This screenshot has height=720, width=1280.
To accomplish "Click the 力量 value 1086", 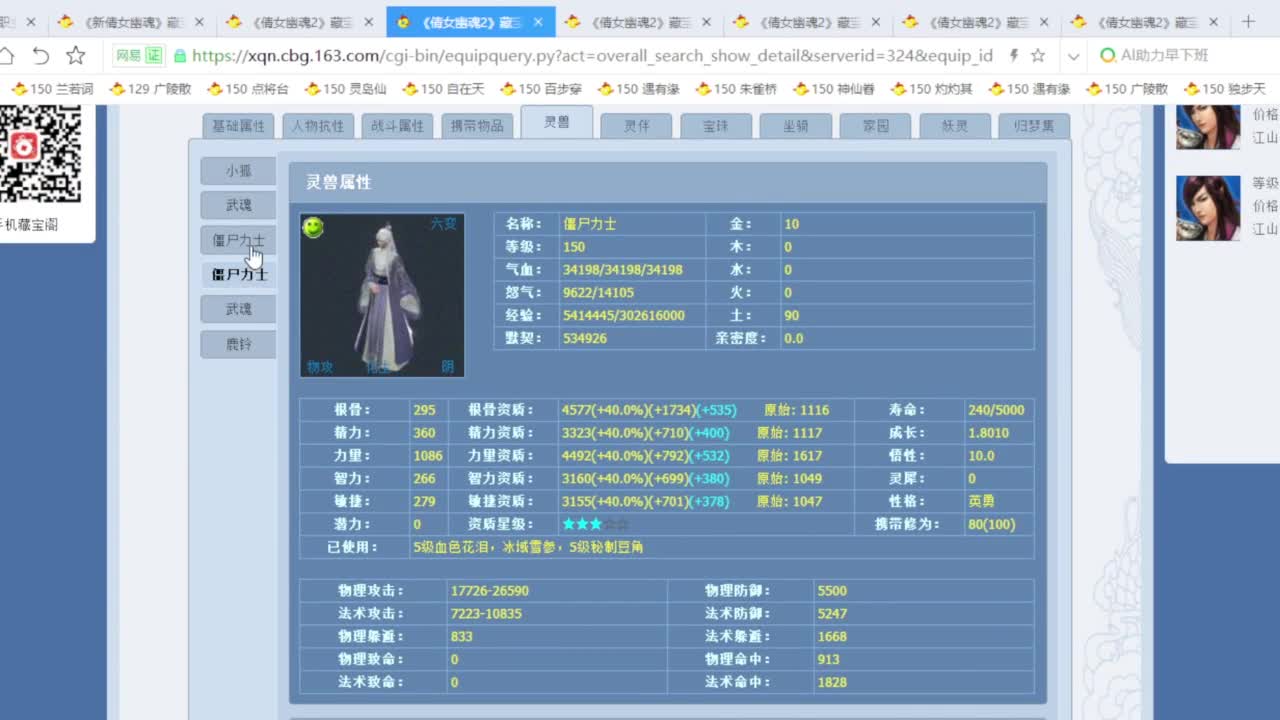I will (x=428, y=456).
